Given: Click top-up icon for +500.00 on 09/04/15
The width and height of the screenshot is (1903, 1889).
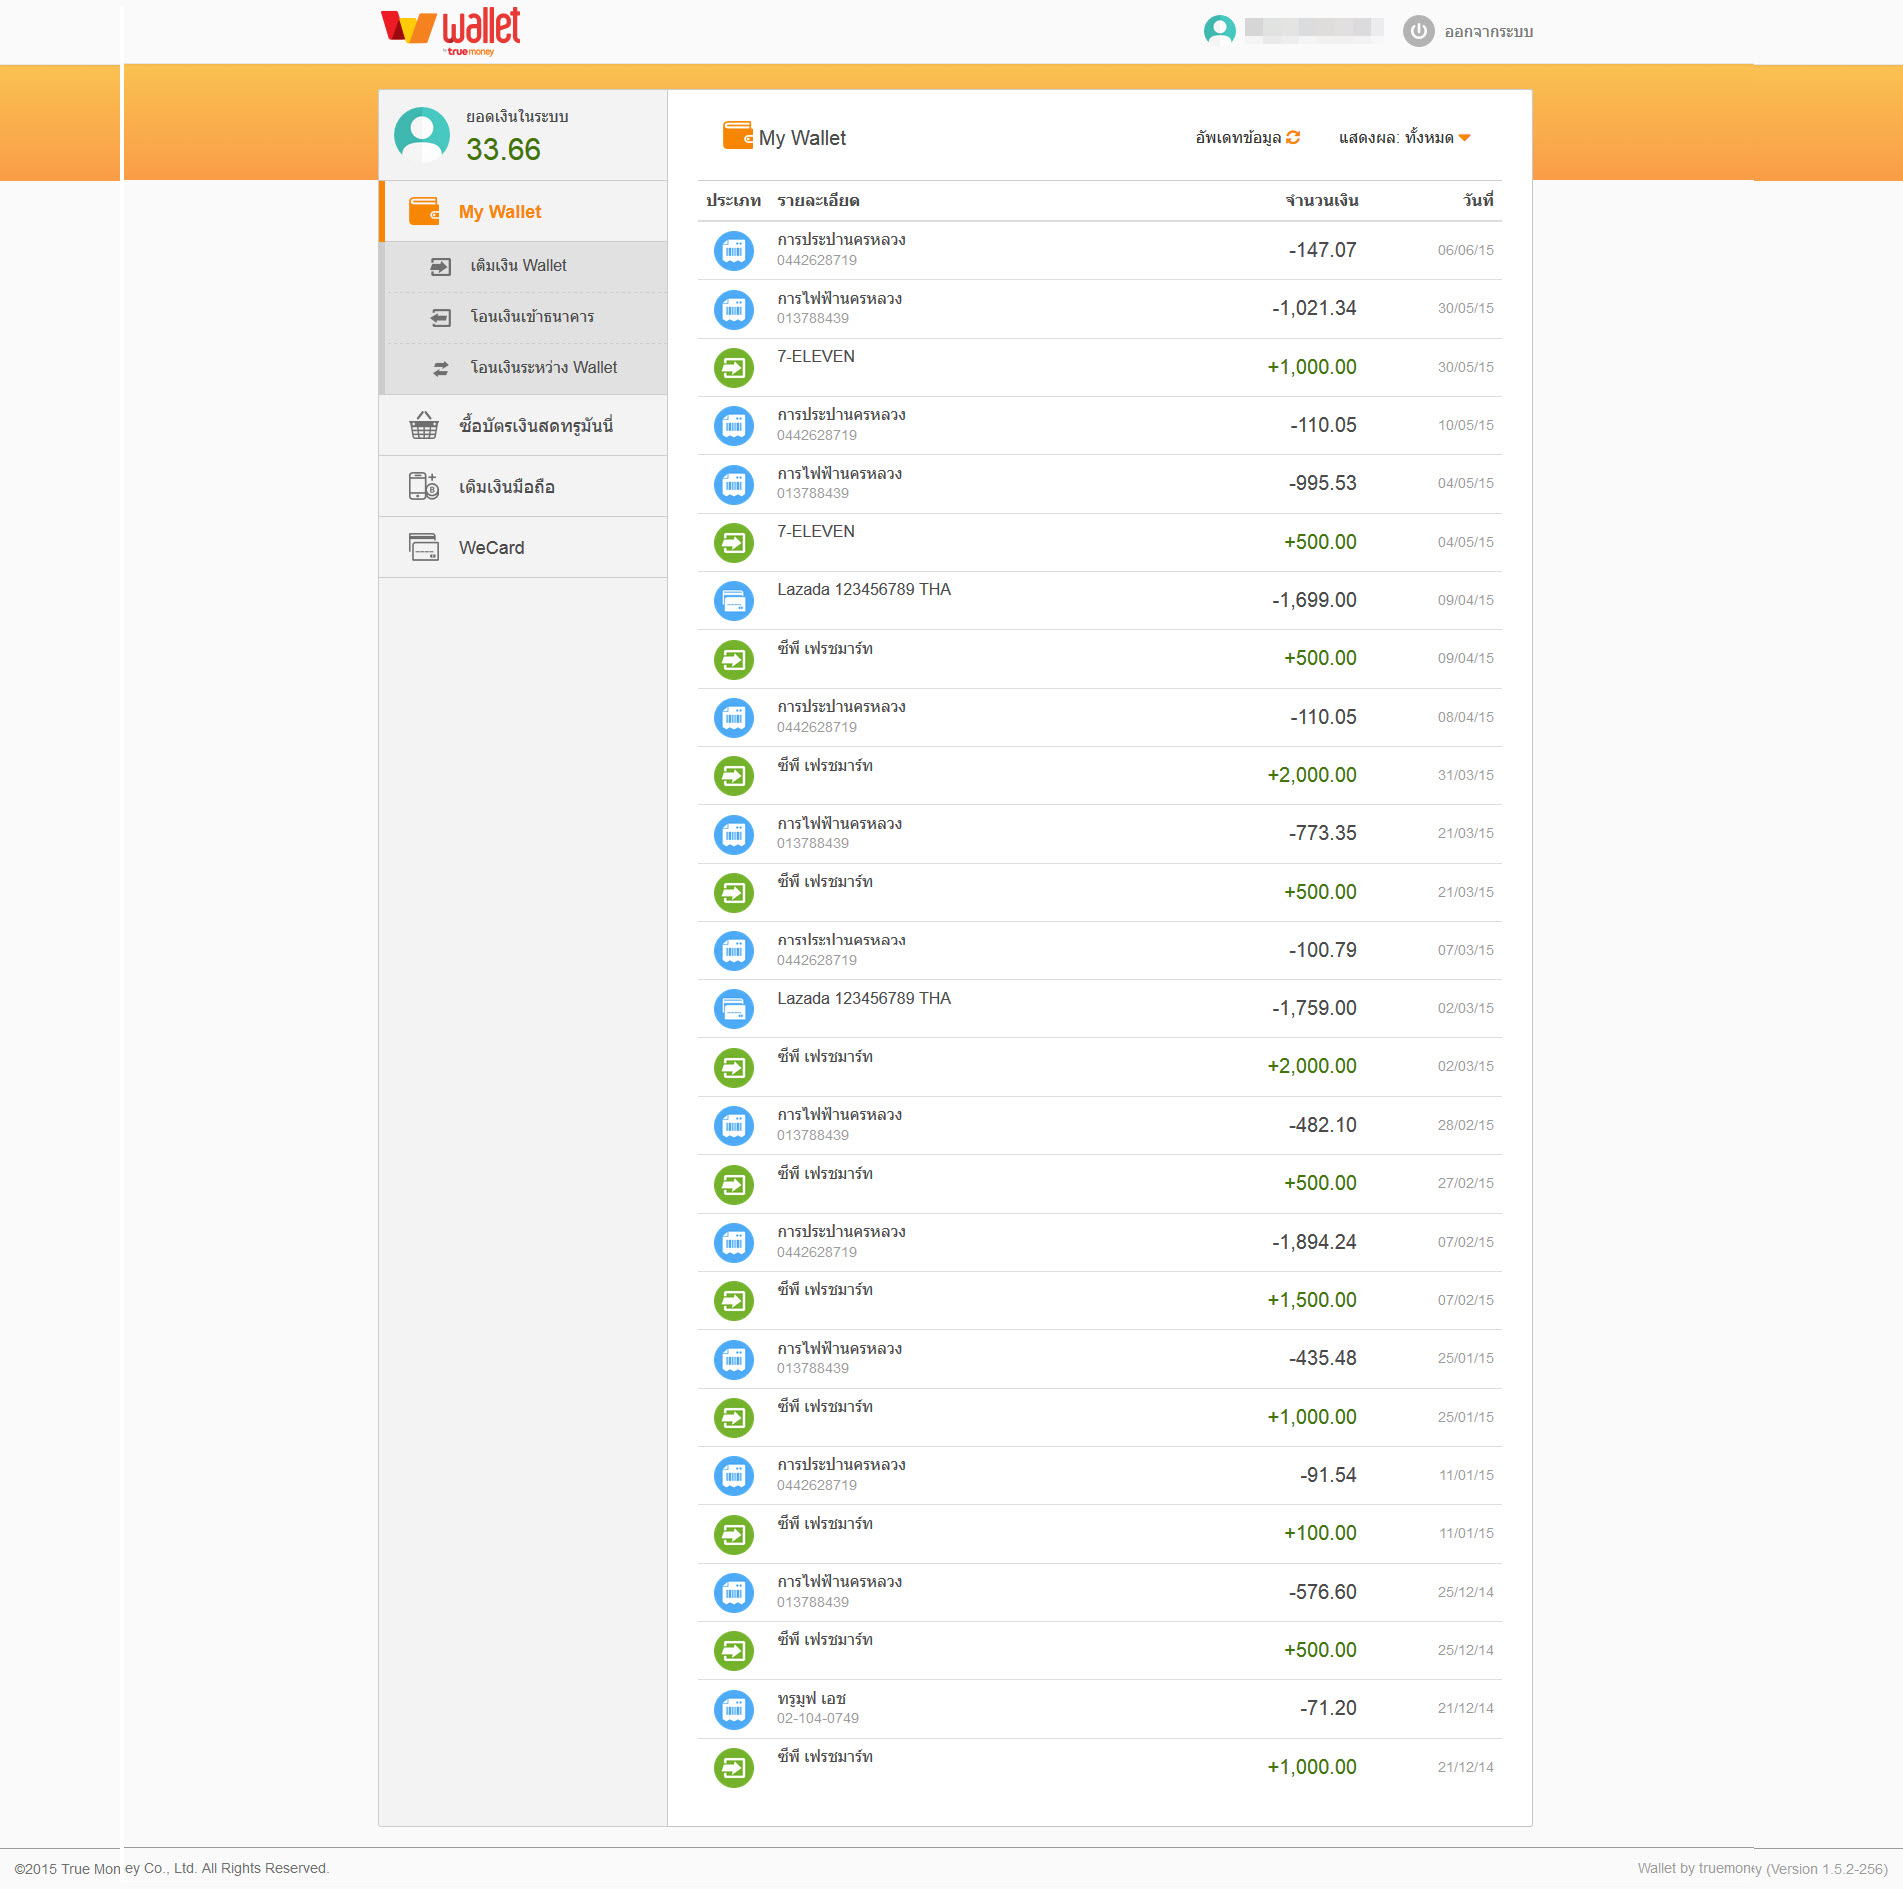Looking at the screenshot, I should tap(734, 660).
